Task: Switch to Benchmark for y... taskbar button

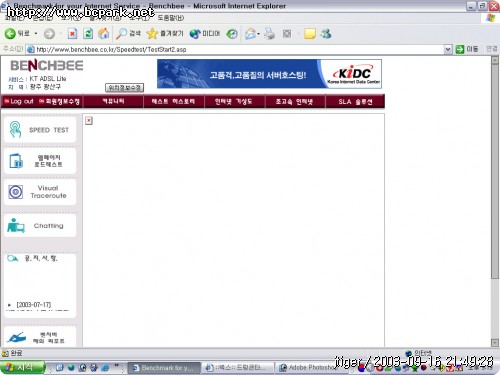Action: point(164,368)
